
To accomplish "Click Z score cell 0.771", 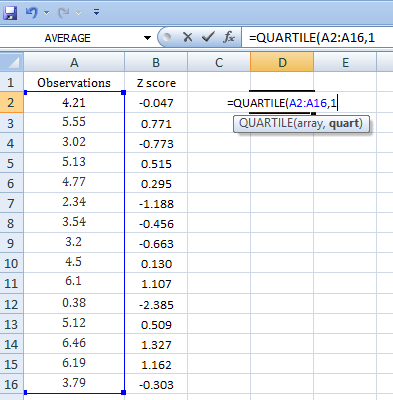I will 156,124.
